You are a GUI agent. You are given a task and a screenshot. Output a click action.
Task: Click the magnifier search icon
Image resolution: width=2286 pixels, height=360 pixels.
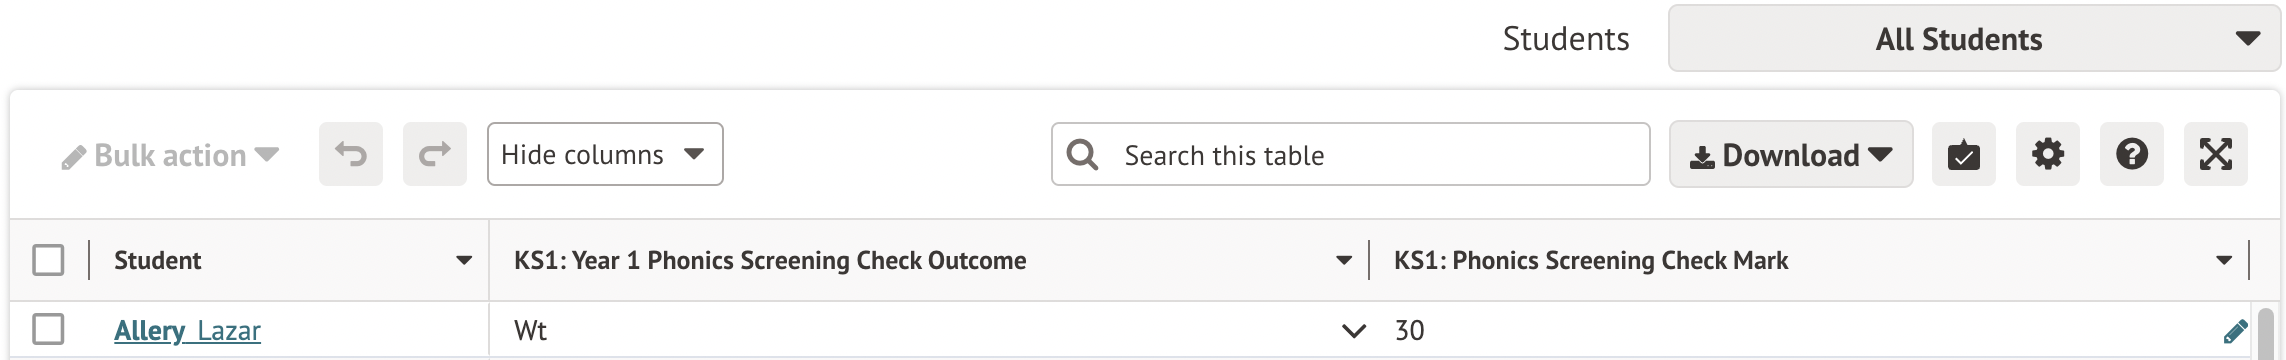pyautogui.click(x=1082, y=154)
